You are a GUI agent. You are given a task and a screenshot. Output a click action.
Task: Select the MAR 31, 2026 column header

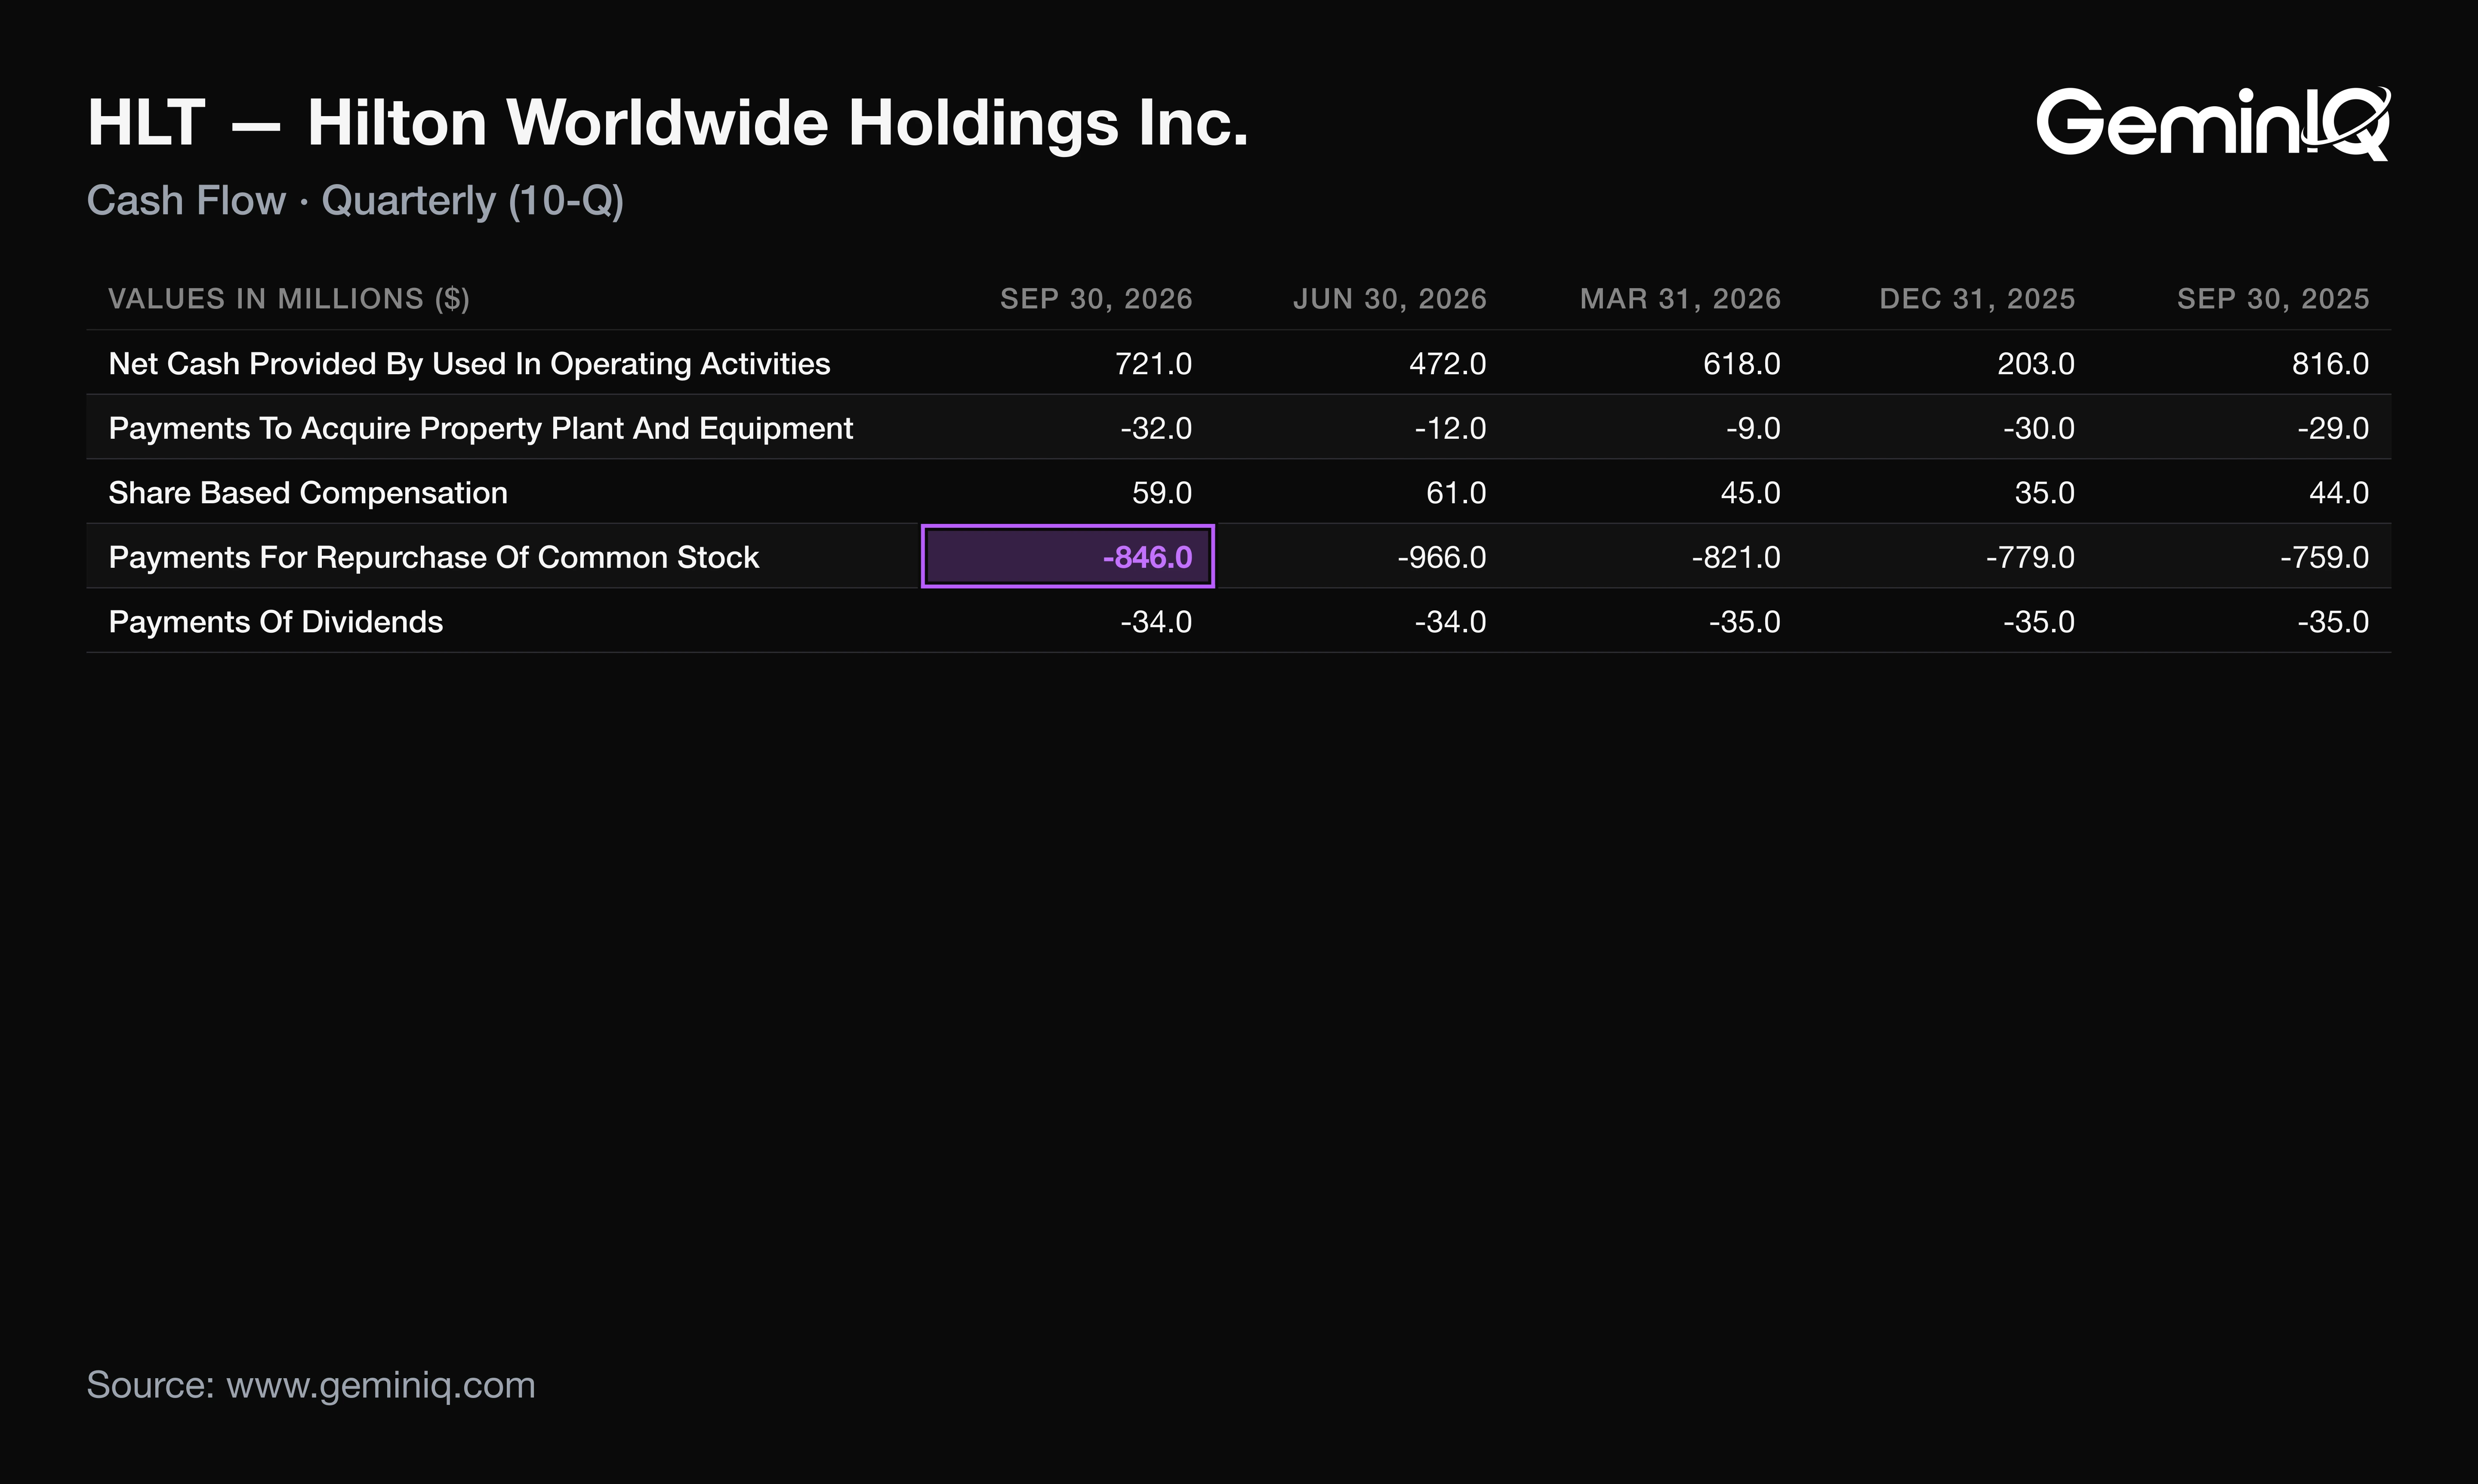pos(1680,299)
